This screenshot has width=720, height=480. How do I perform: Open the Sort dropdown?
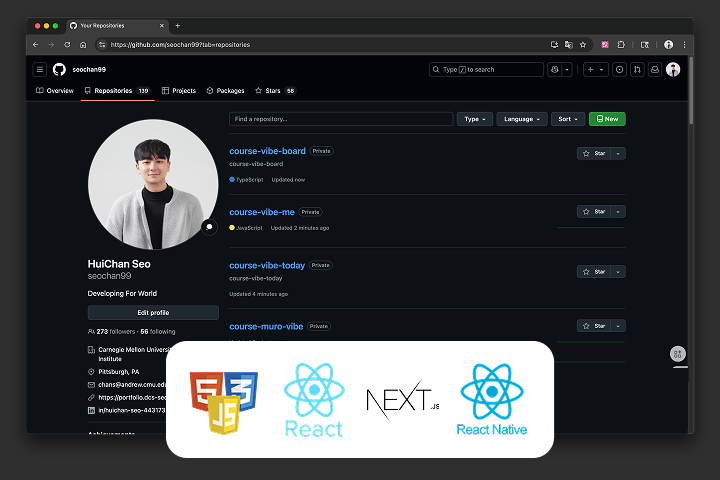tap(568, 119)
